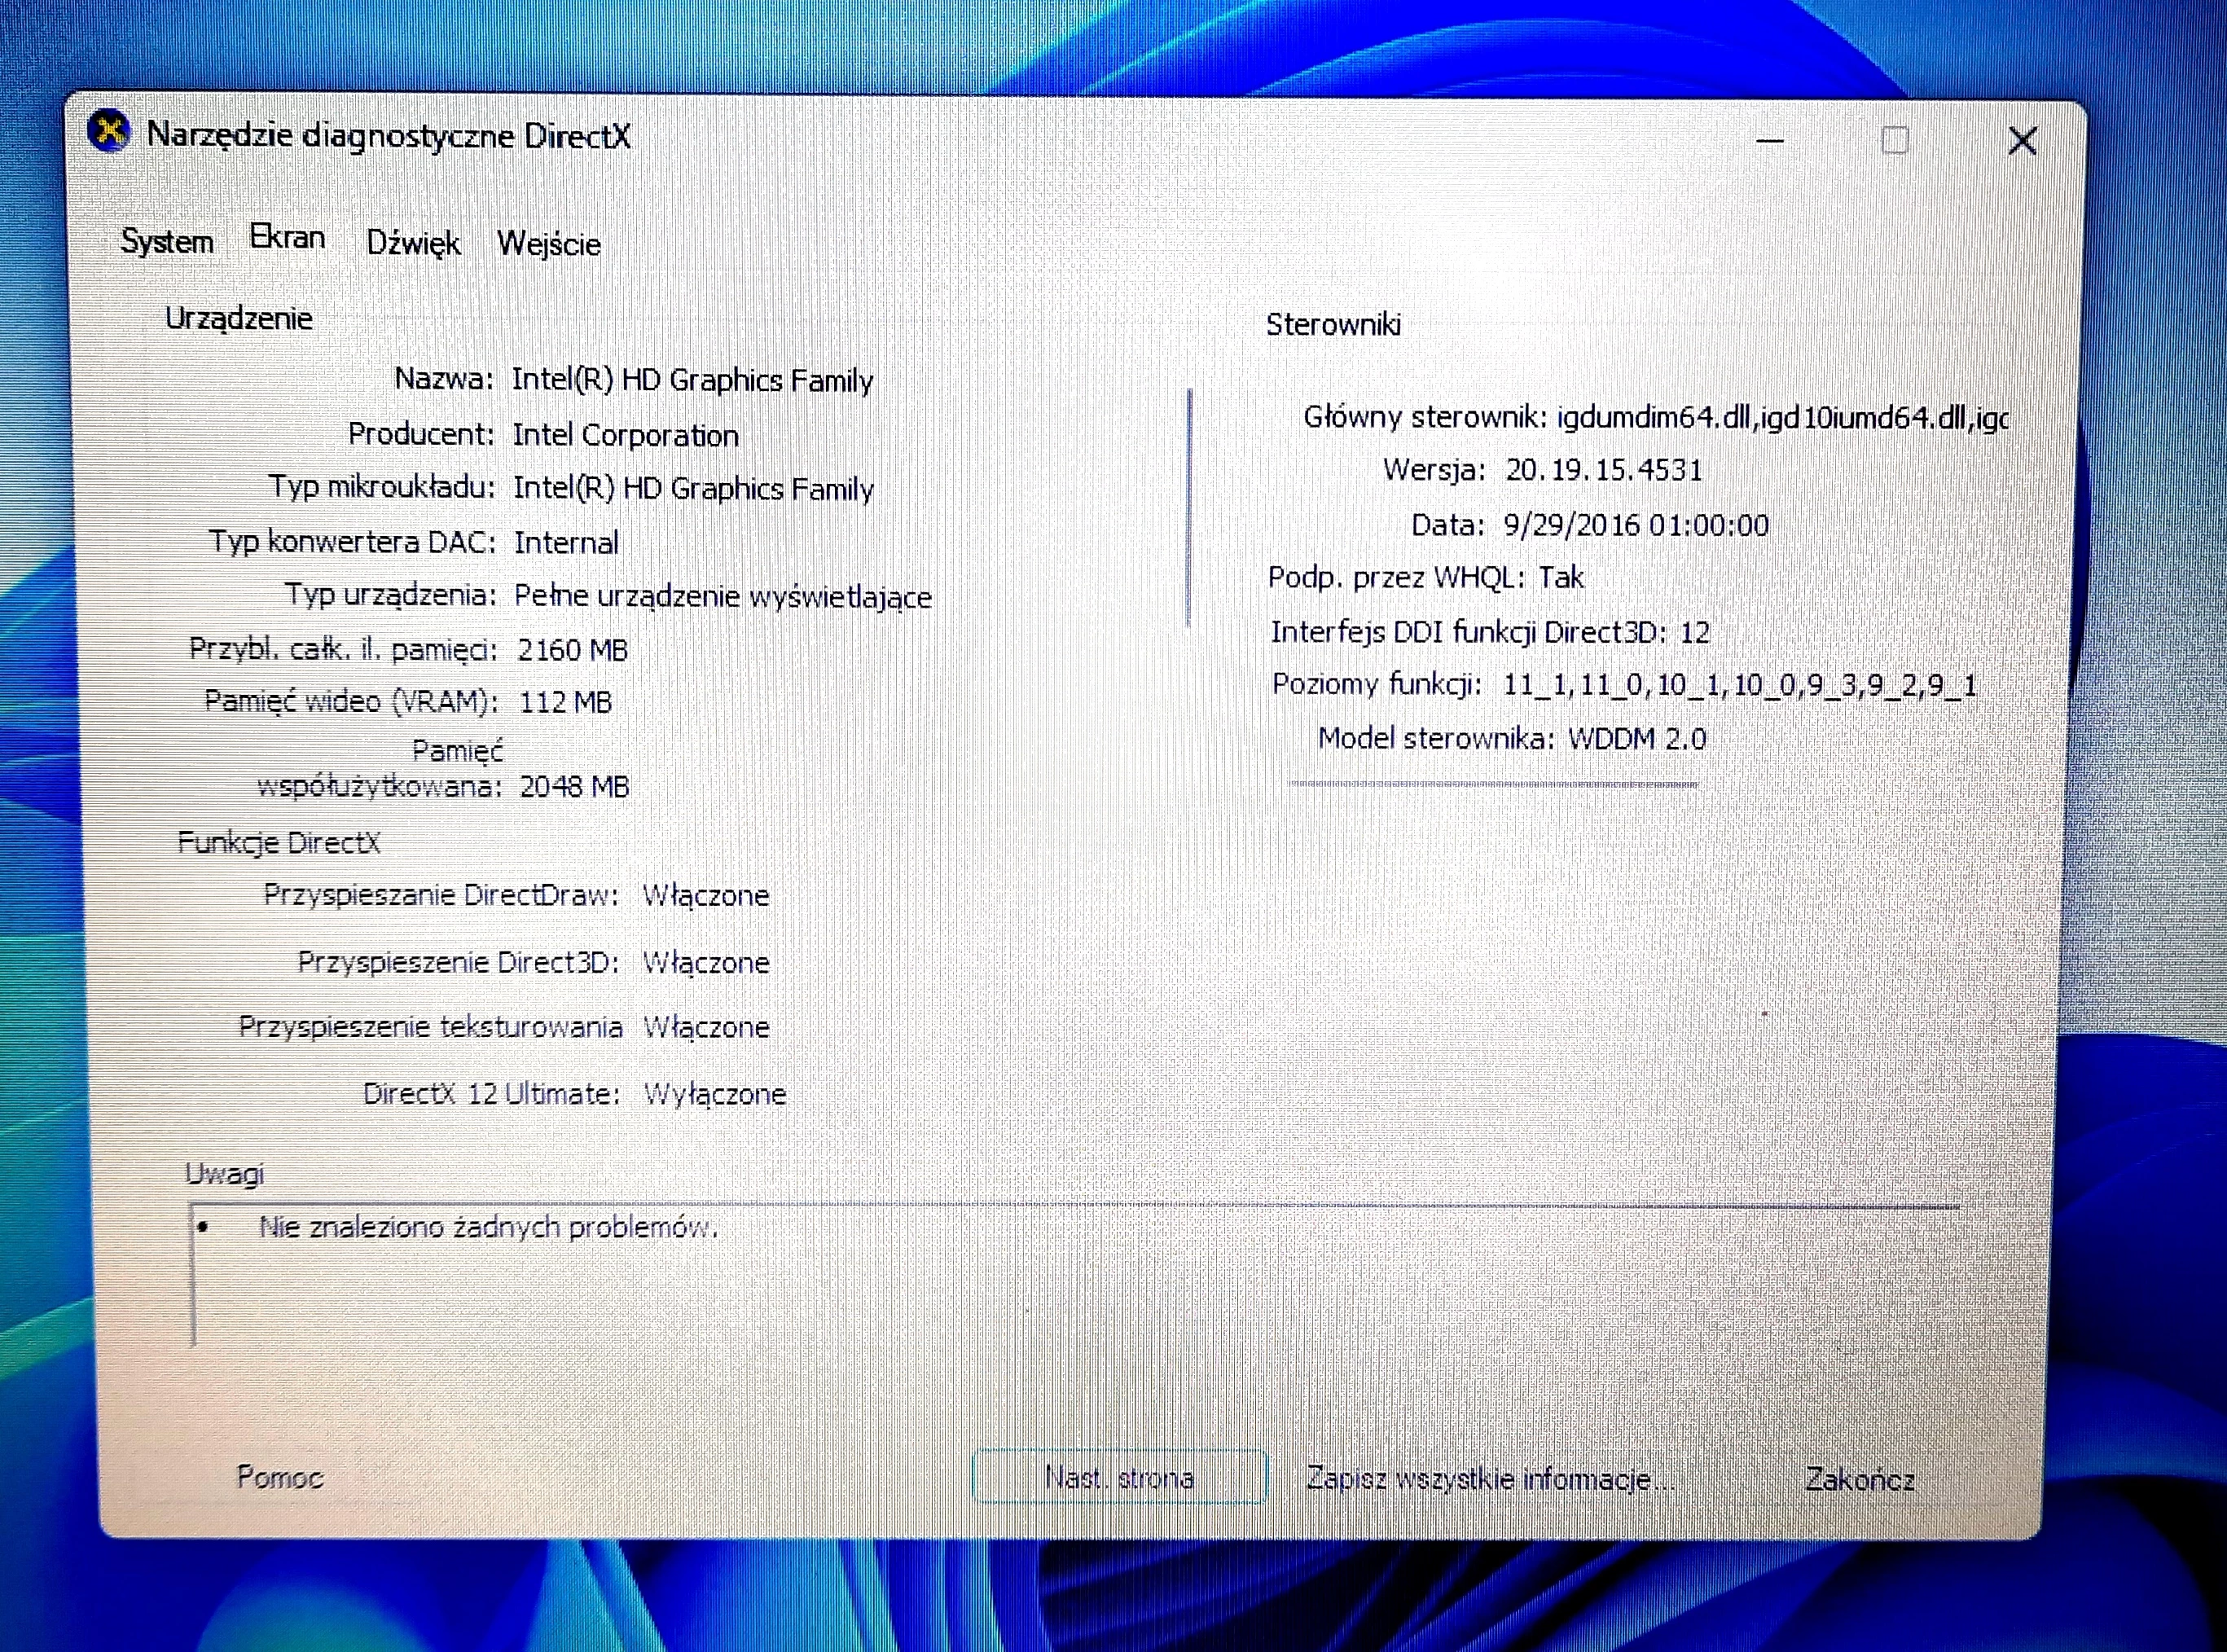
Task: Click the DirectX 12 Ultimate Wyłączone status
Action: [714, 1094]
